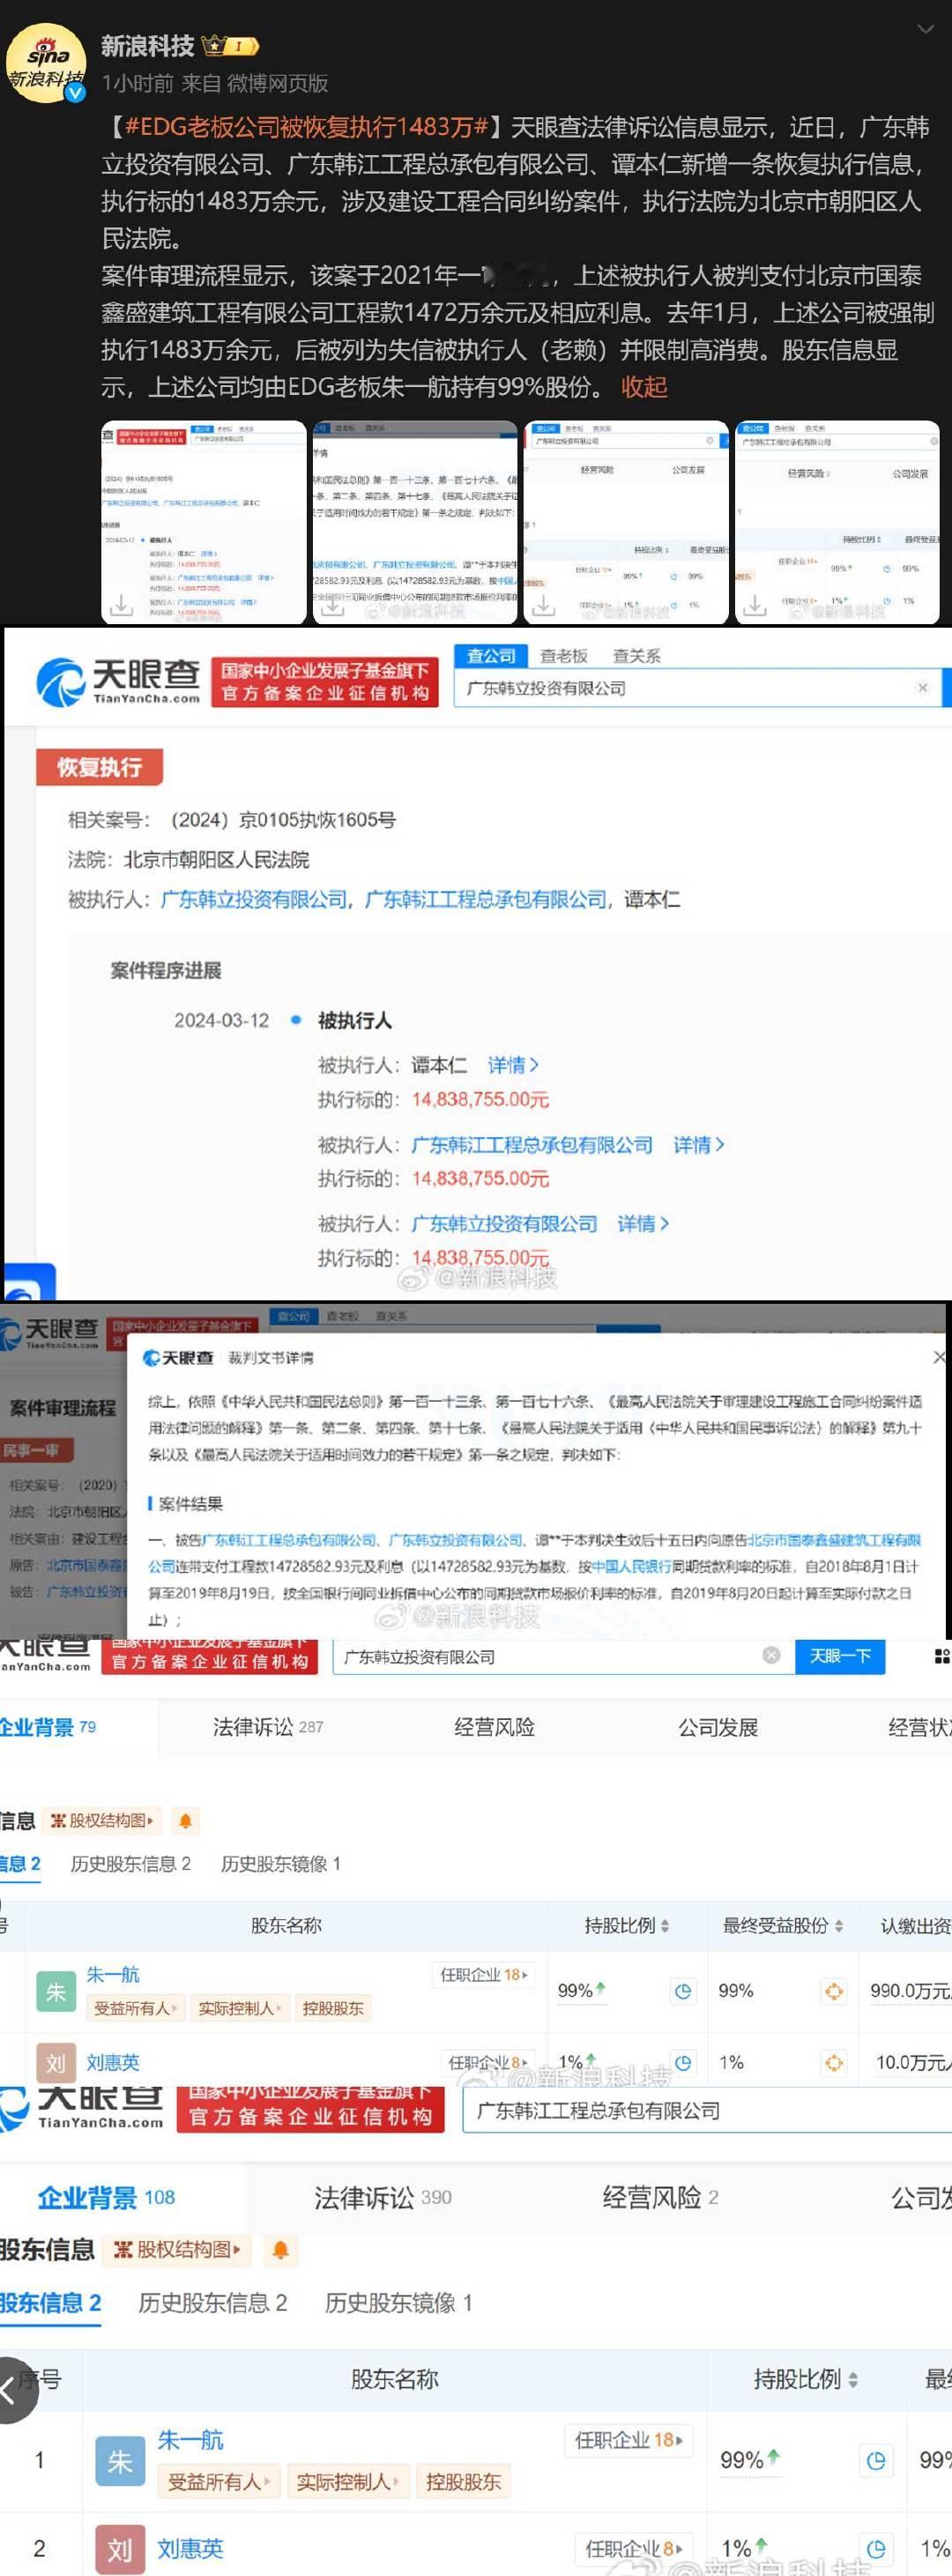Clear the 广东韩立投资有限公司 search box in first image
The image size is (952, 2576).
(922, 688)
